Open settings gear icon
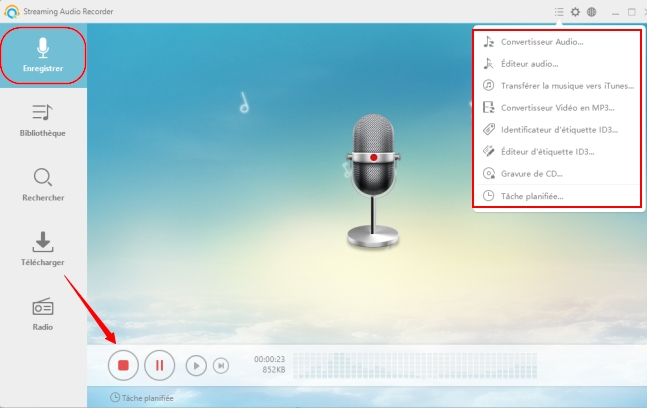The height and width of the screenshot is (408, 647). [x=575, y=12]
